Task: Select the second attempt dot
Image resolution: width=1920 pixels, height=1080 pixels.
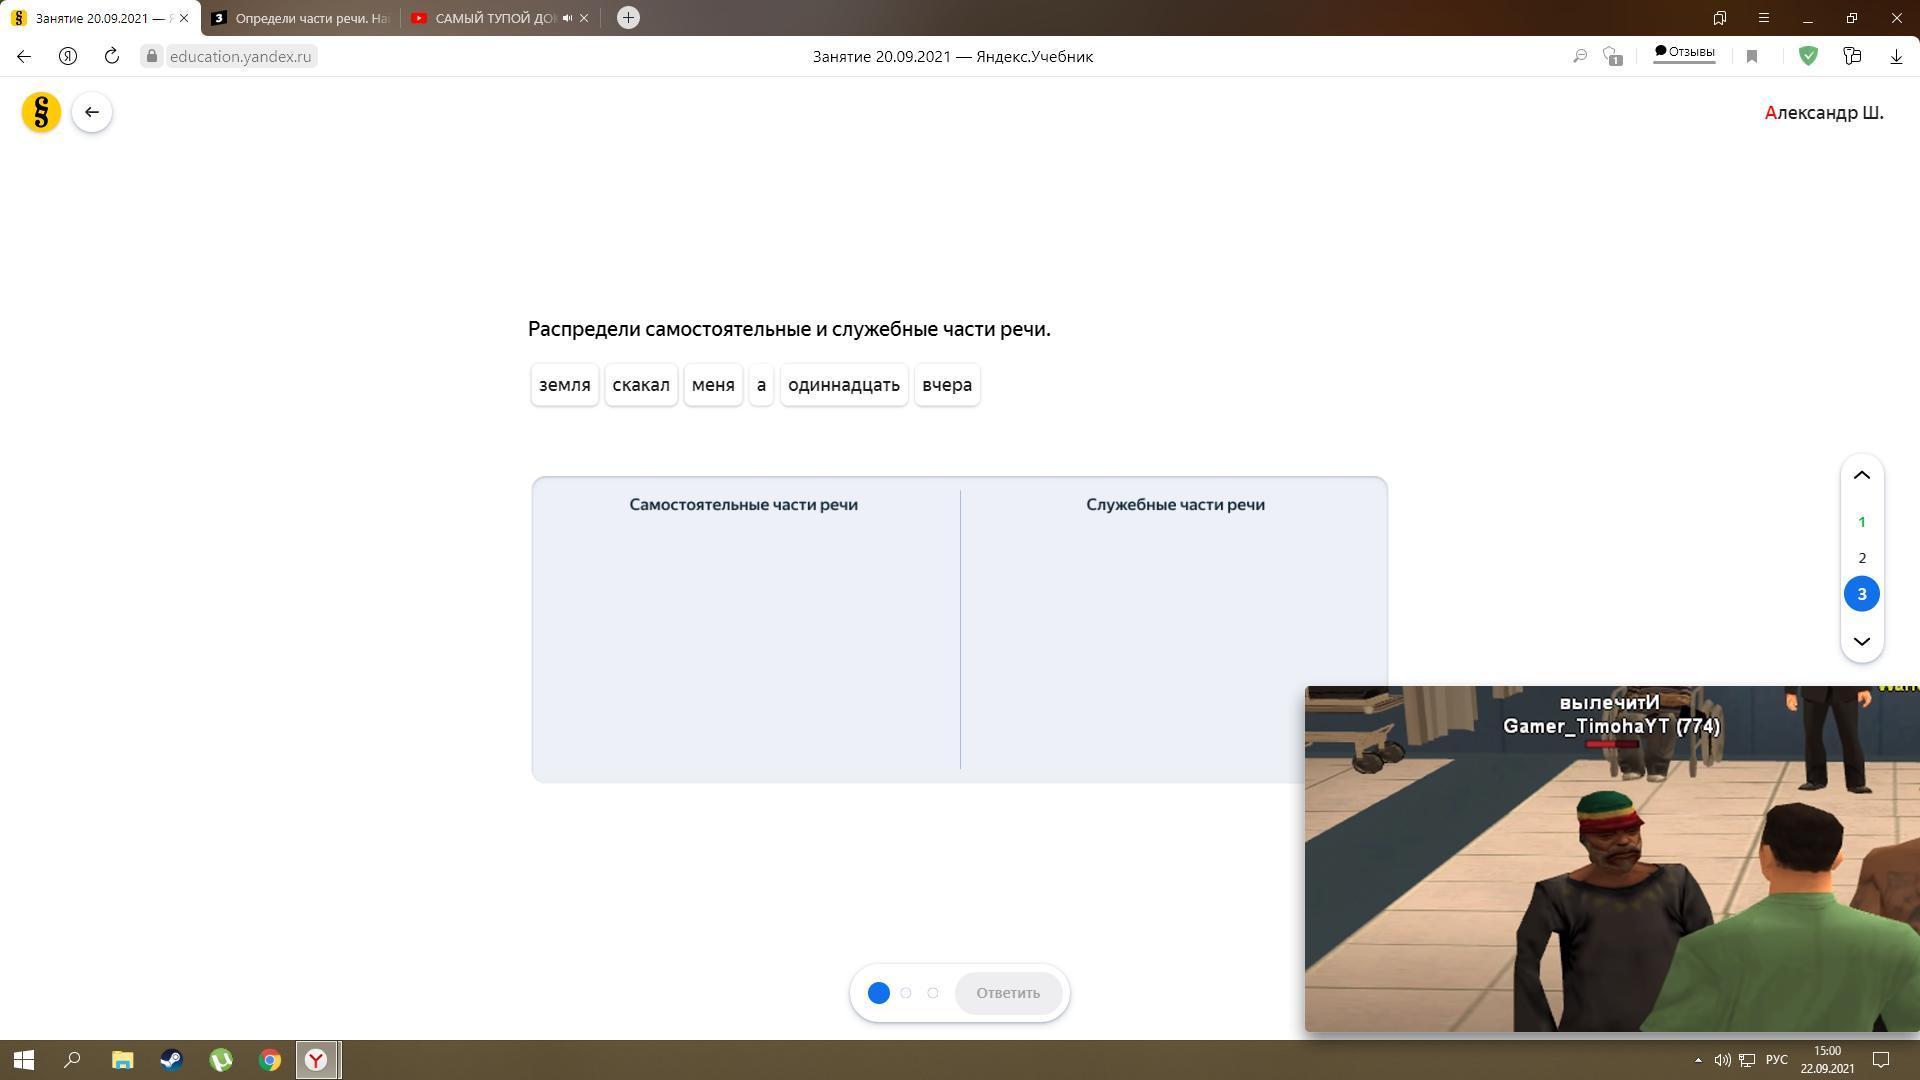Action: (906, 993)
